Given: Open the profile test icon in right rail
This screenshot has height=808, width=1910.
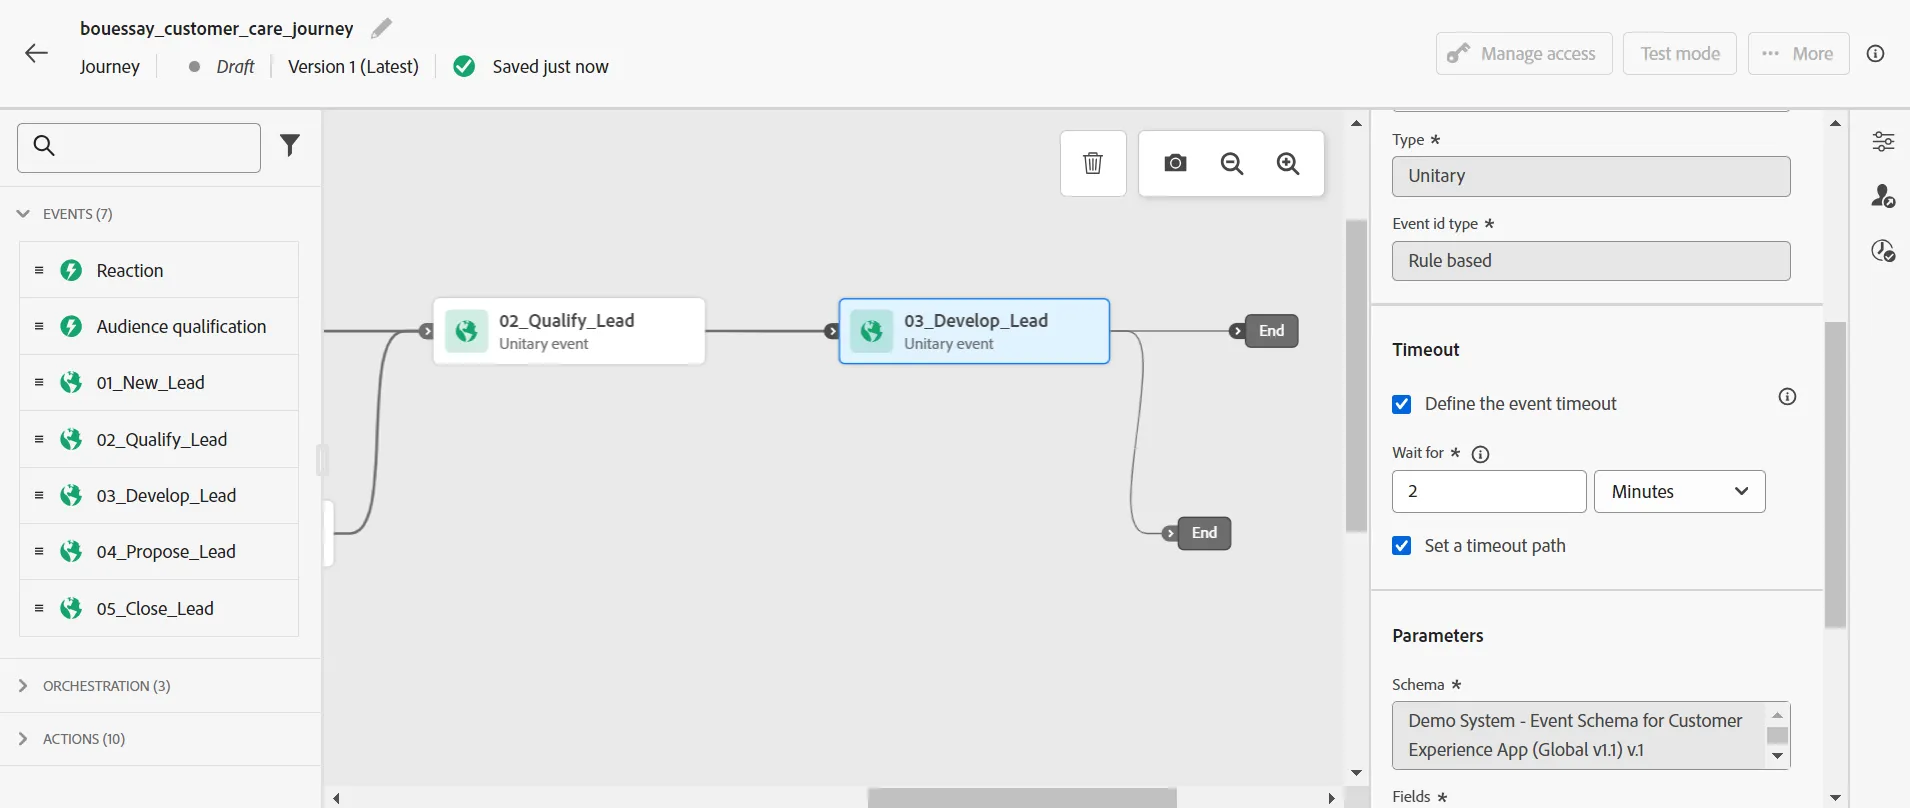Looking at the screenshot, I should 1883,195.
